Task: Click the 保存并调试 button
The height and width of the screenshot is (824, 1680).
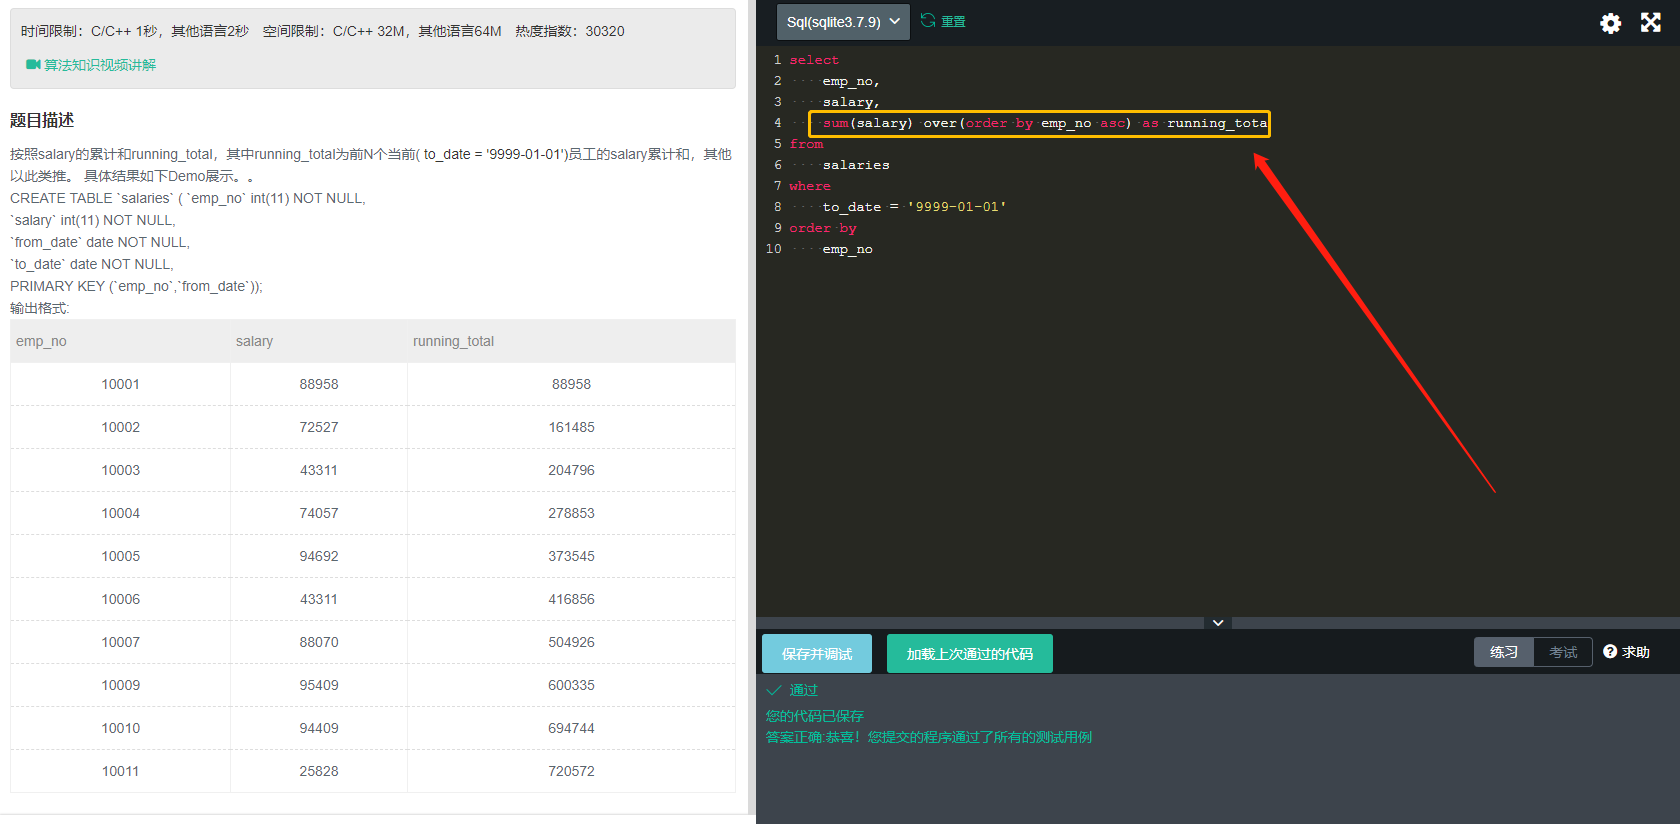Action: pos(817,654)
